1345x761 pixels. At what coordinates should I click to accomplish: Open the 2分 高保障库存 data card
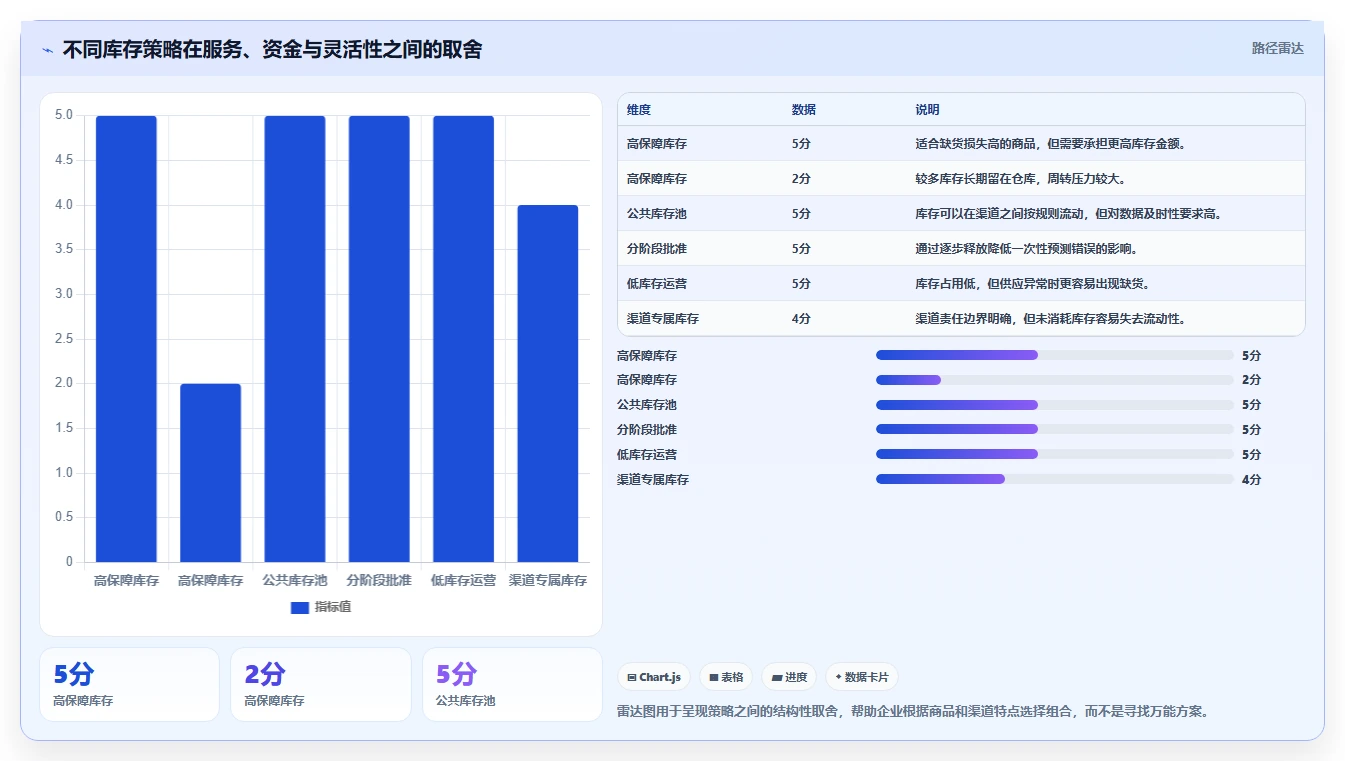click(x=320, y=684)
